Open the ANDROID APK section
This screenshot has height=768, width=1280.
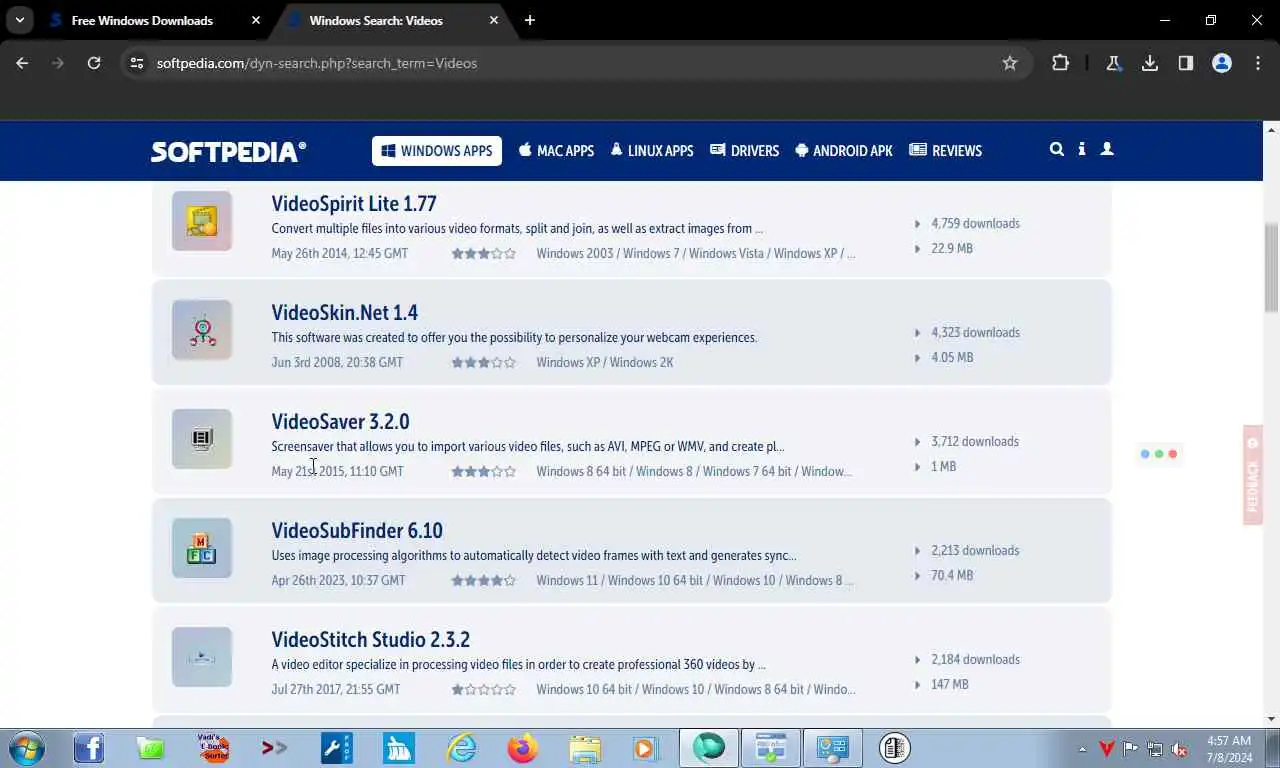[x=843, y=151]
